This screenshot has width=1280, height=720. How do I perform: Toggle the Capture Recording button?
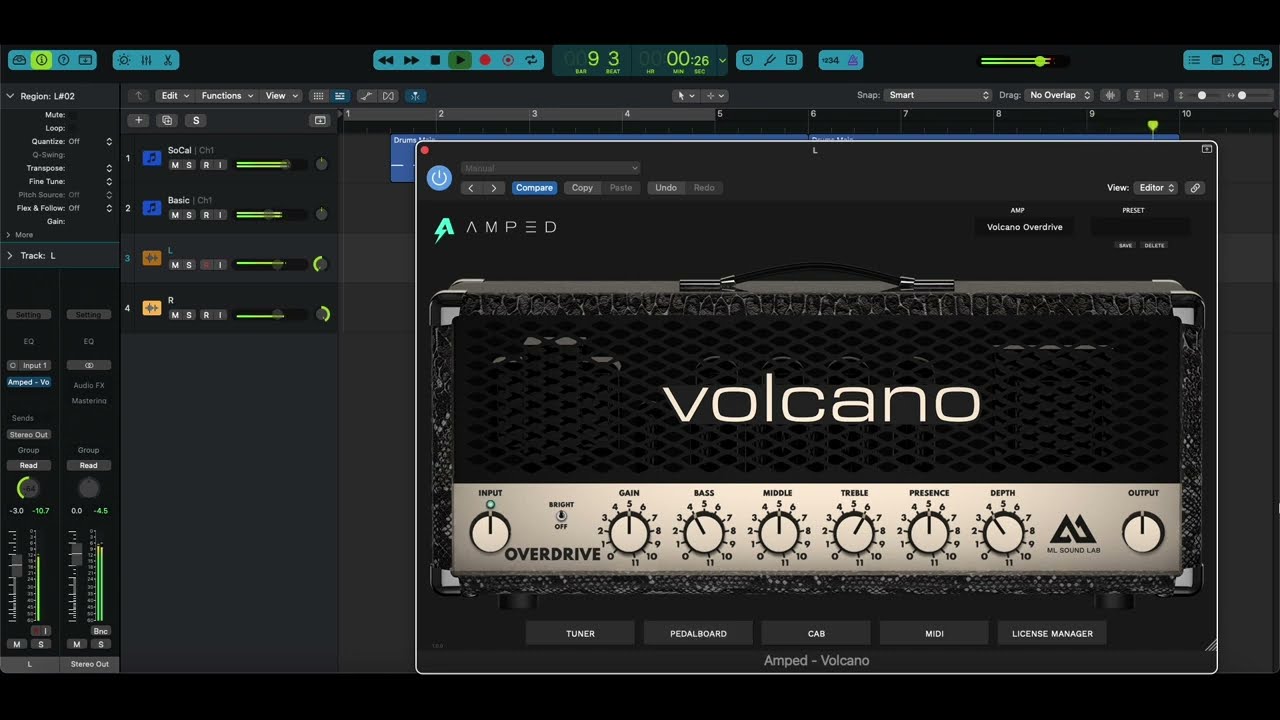[508, 60]
